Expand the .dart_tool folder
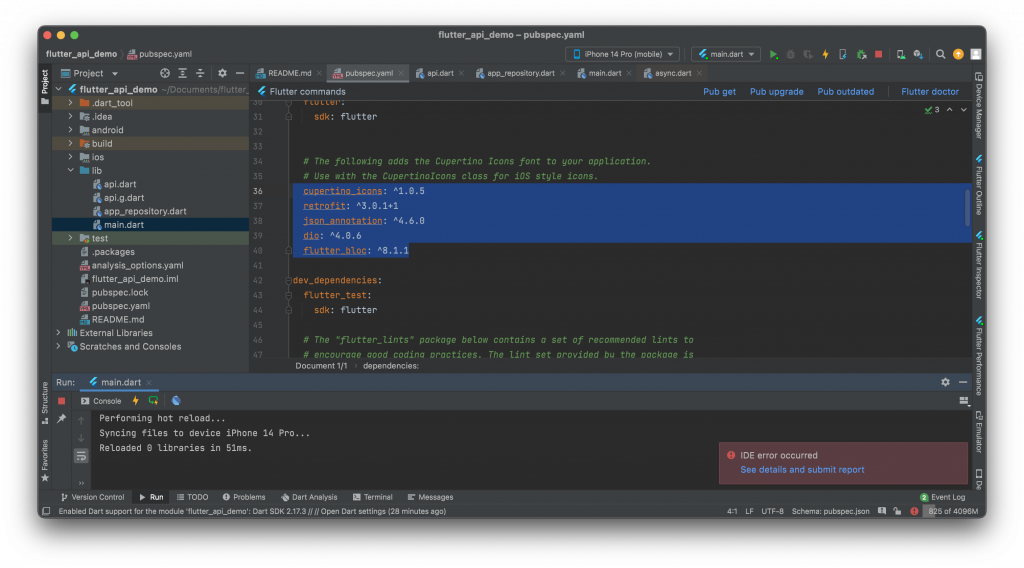 tap(71, 103)
